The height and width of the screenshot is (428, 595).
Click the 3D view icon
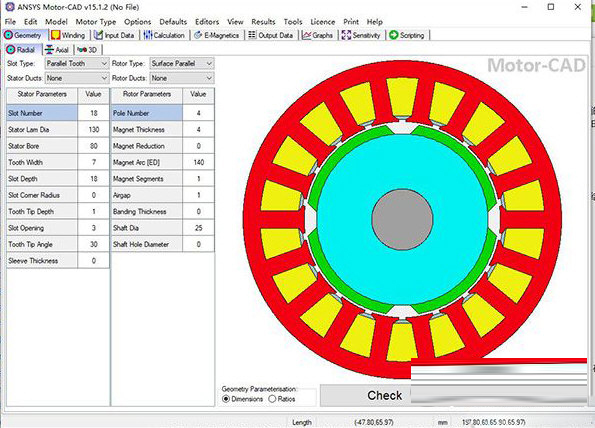tap(82, 50)
